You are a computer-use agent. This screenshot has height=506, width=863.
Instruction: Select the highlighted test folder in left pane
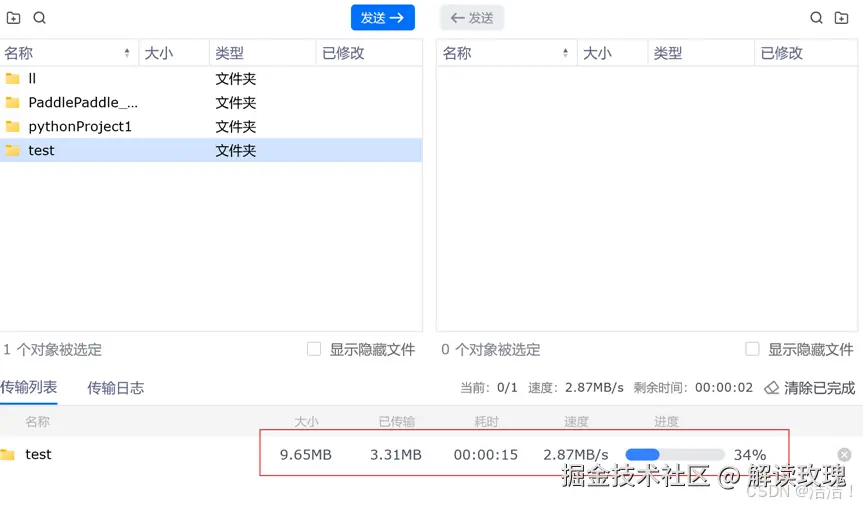click(x=211, y=150)
